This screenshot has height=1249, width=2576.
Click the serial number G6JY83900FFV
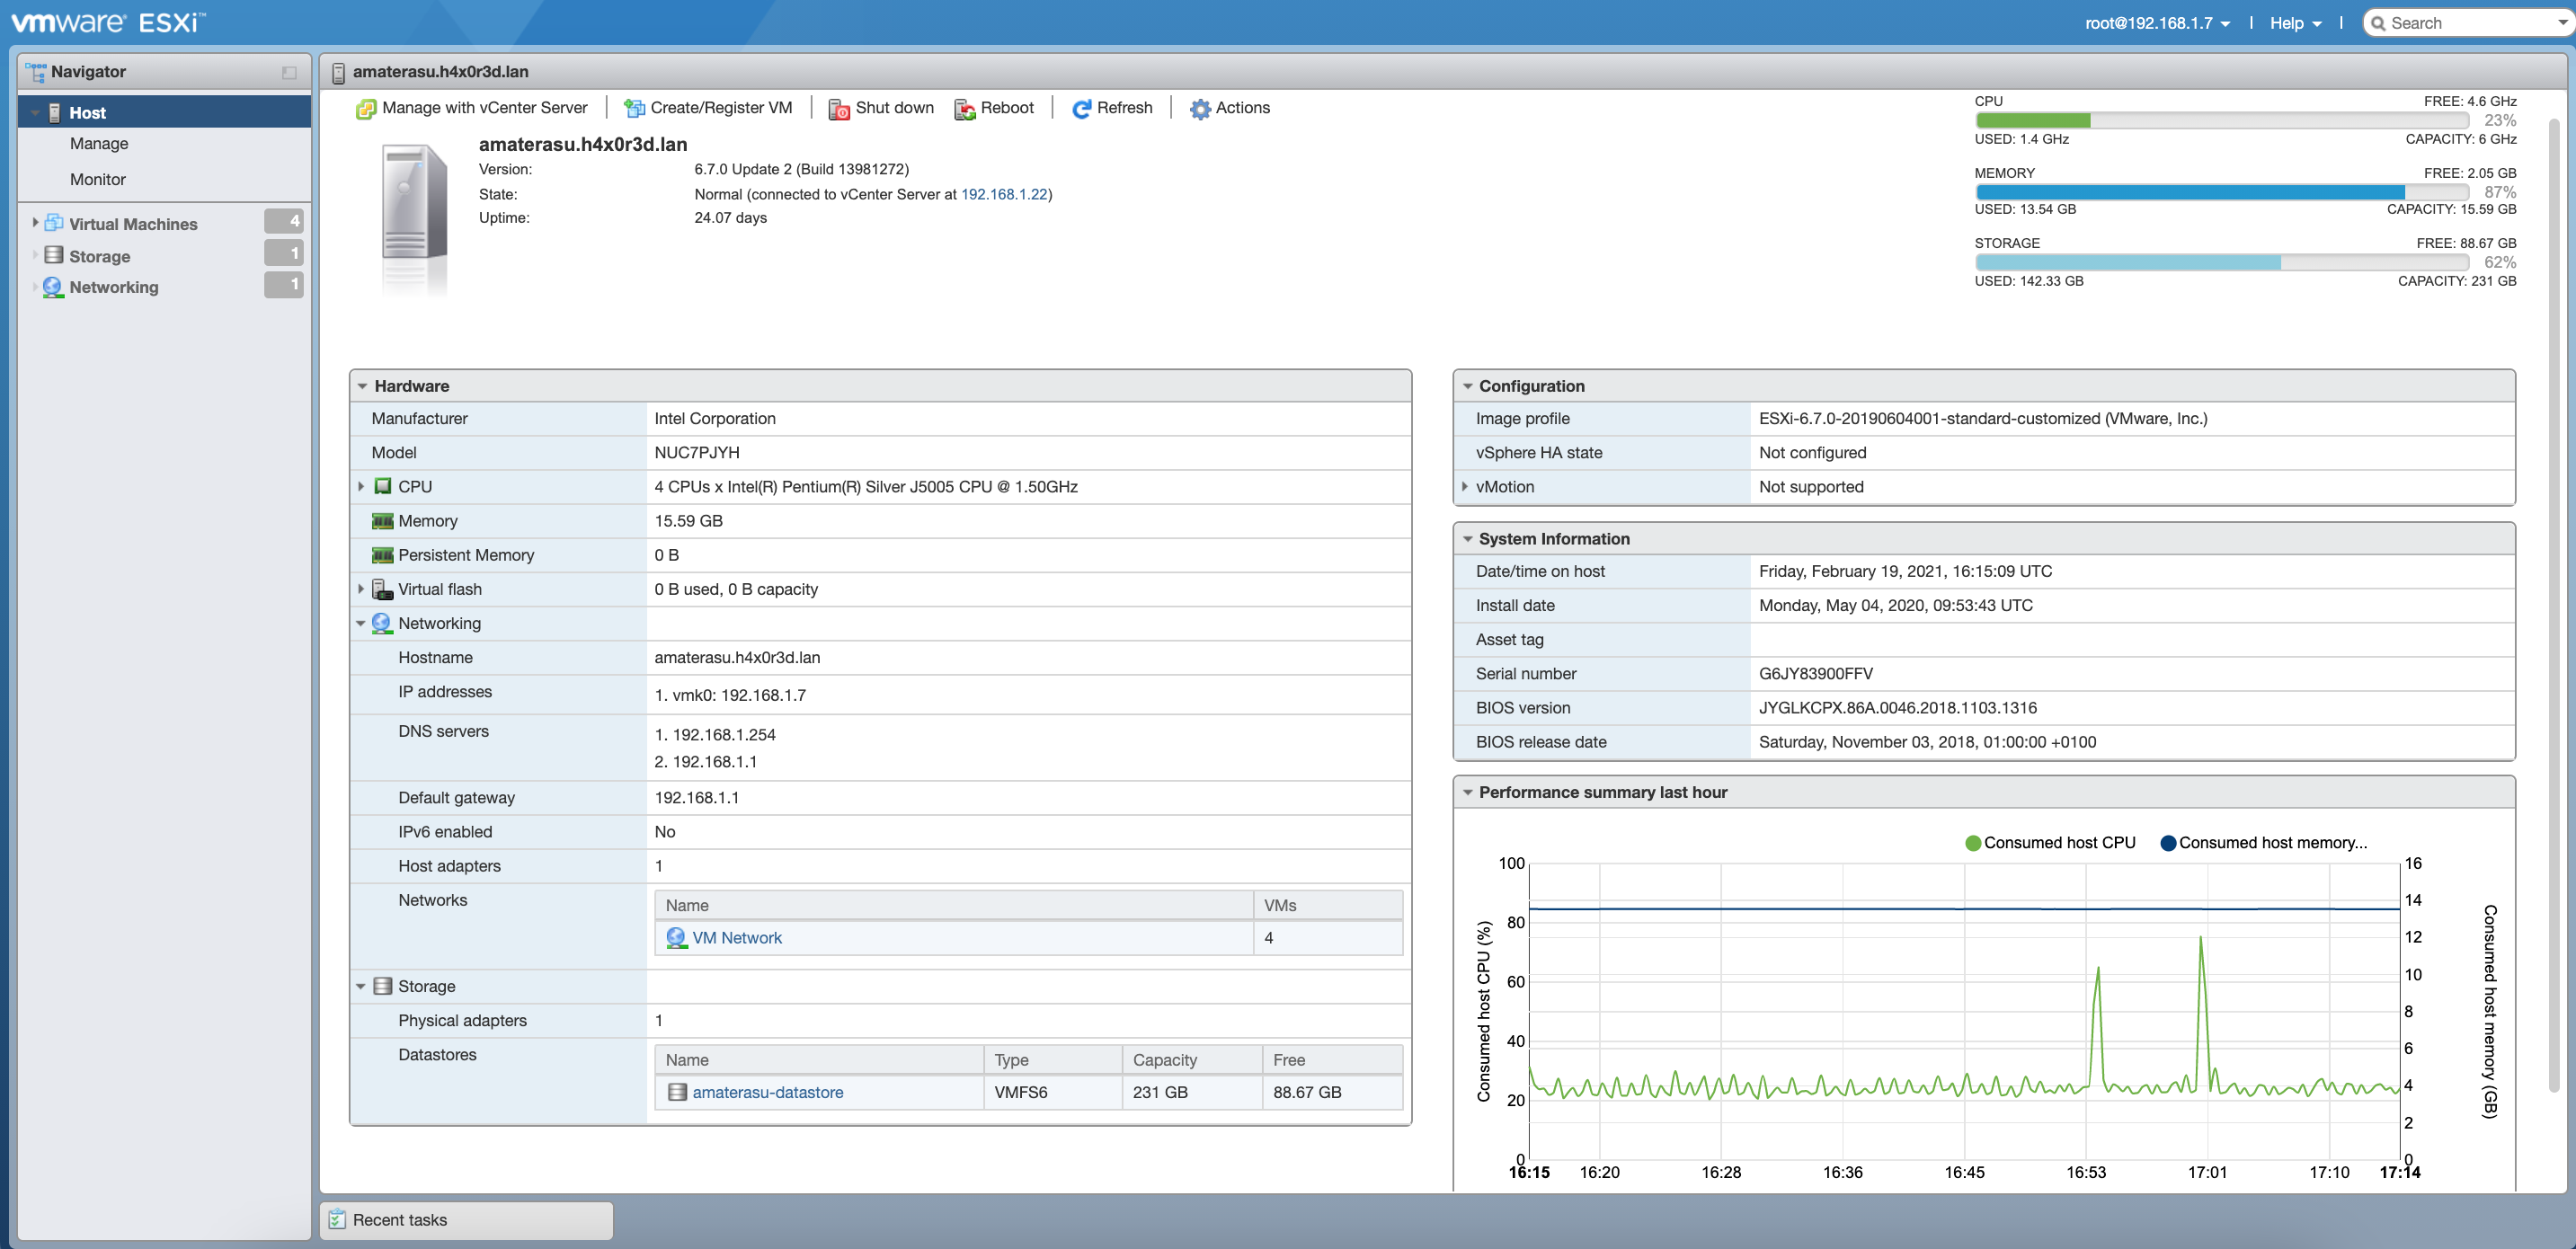(x=1815, y=673)
